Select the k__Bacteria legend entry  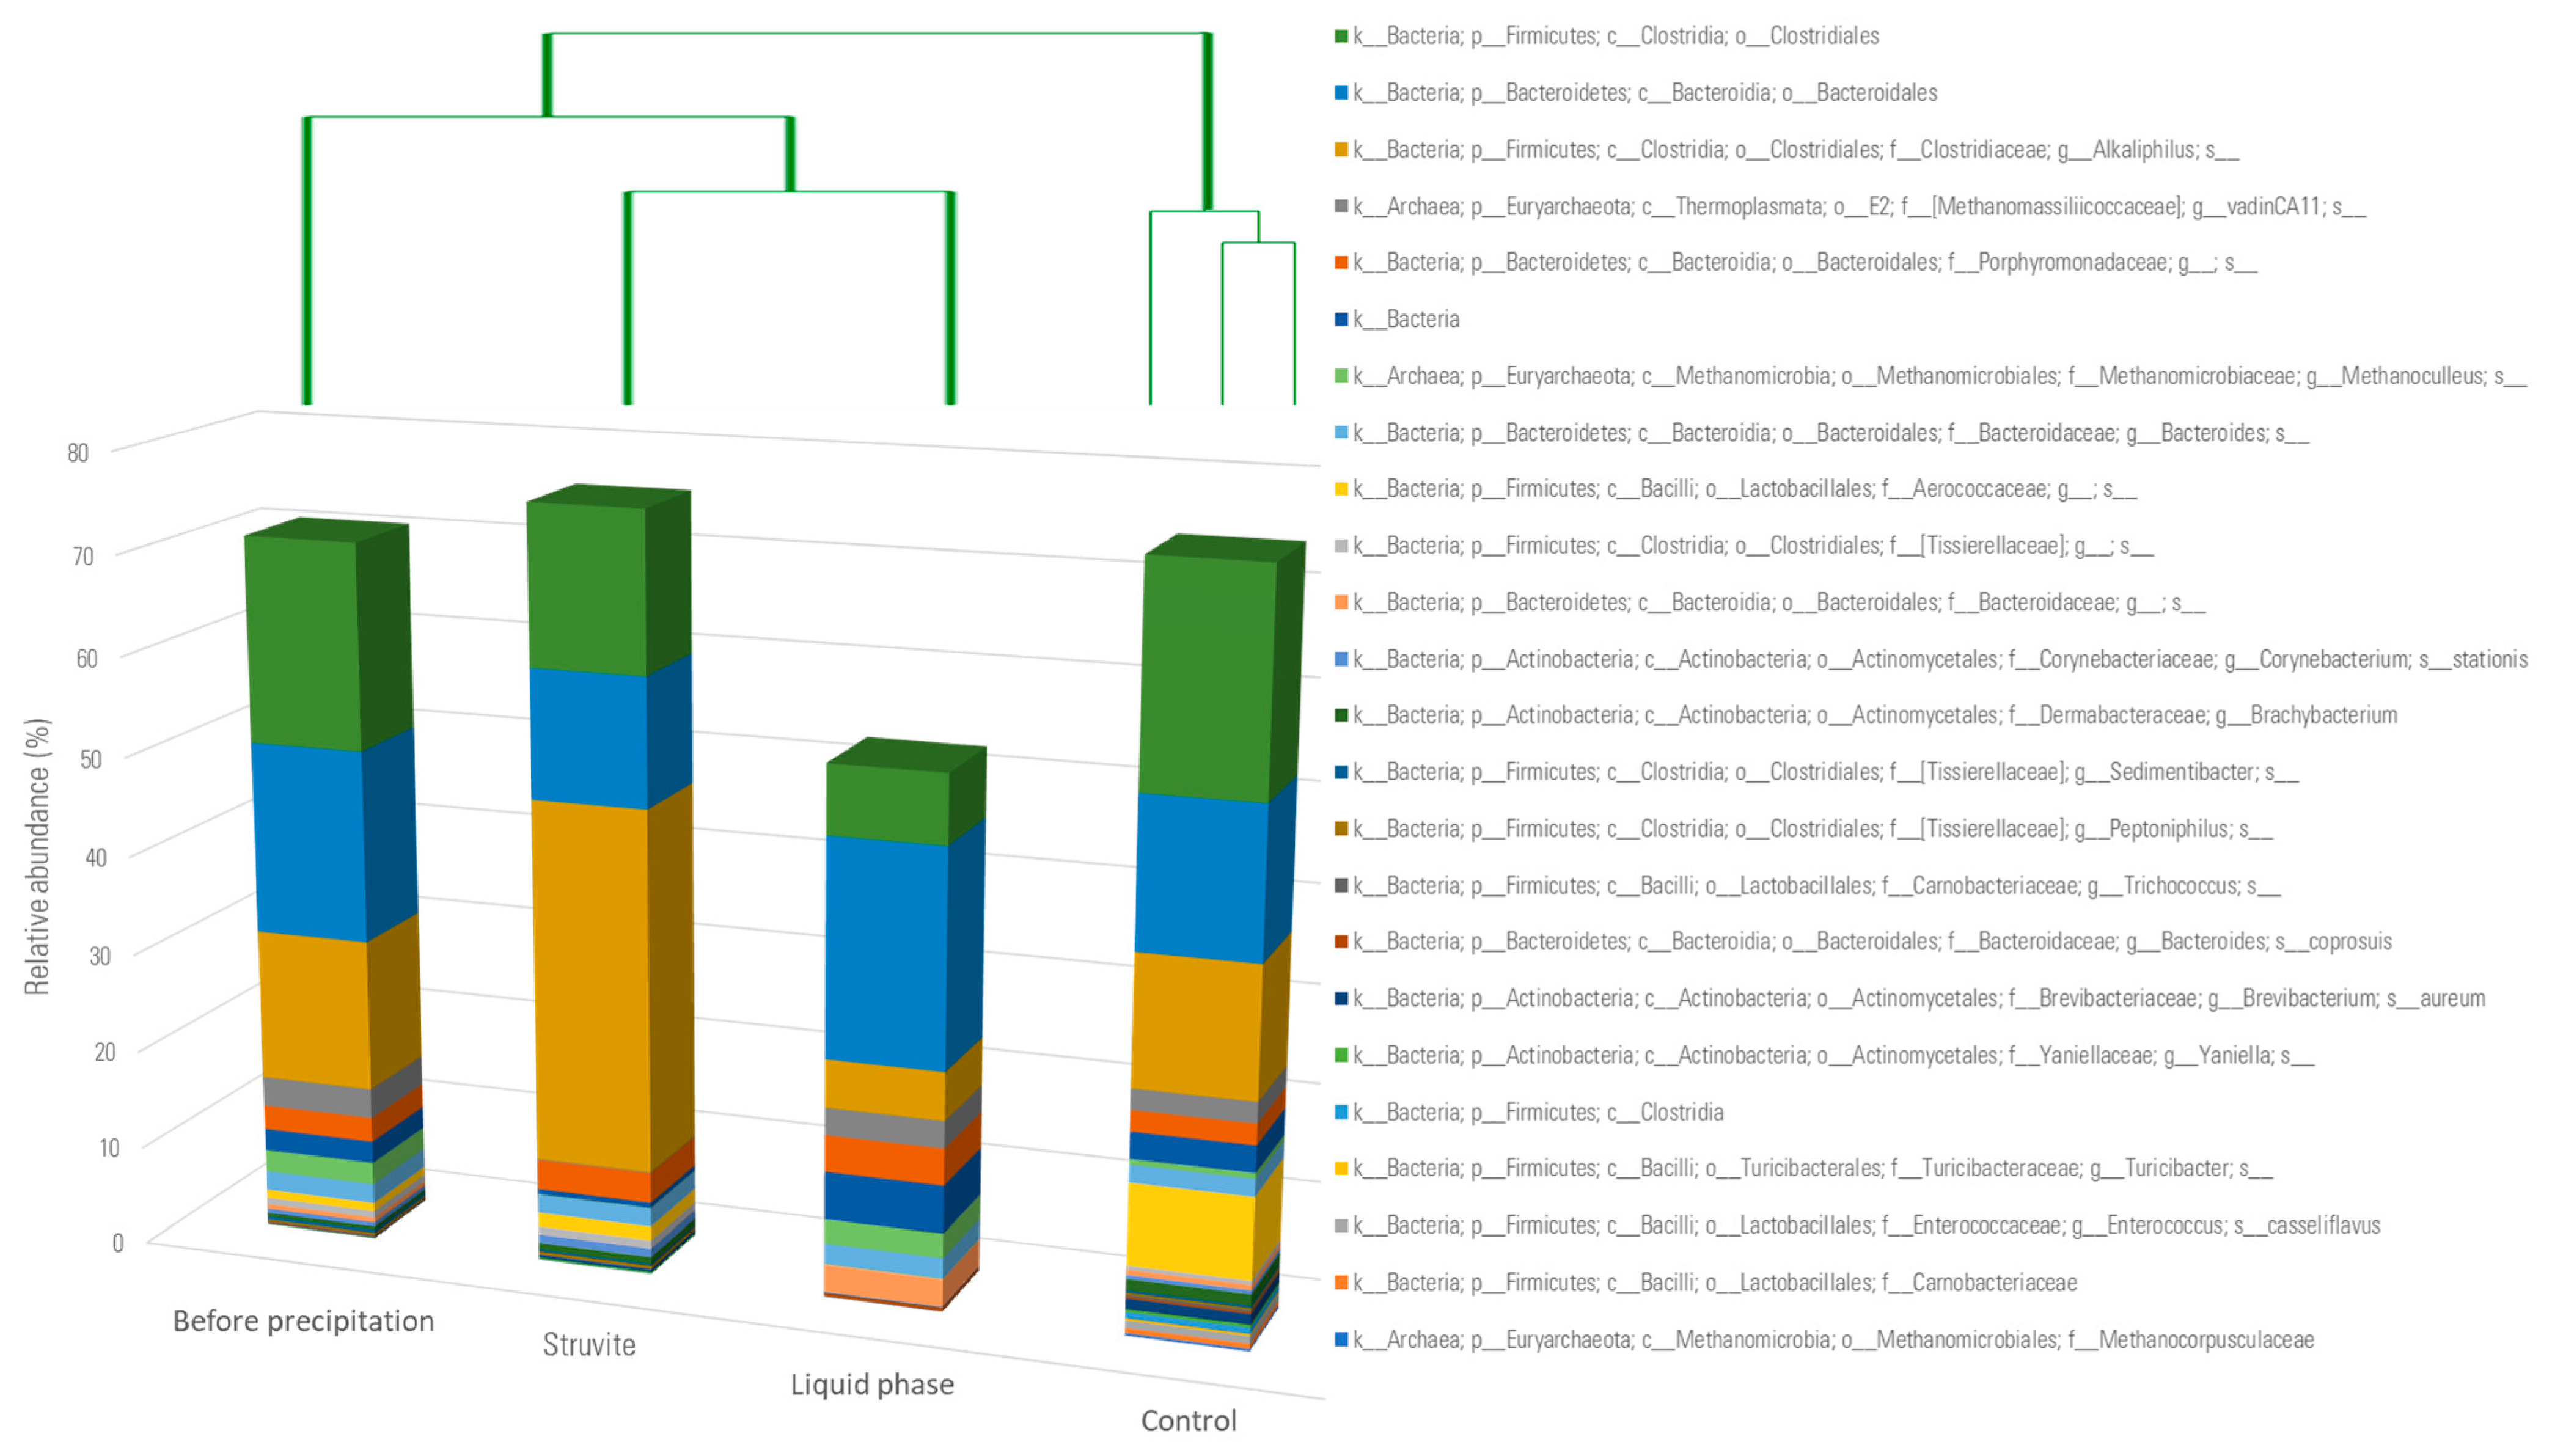1405,320
